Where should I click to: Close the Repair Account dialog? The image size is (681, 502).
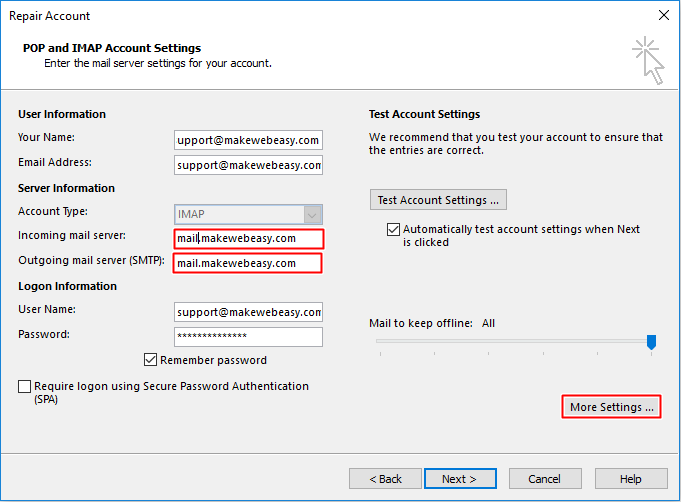coord(662,15)
